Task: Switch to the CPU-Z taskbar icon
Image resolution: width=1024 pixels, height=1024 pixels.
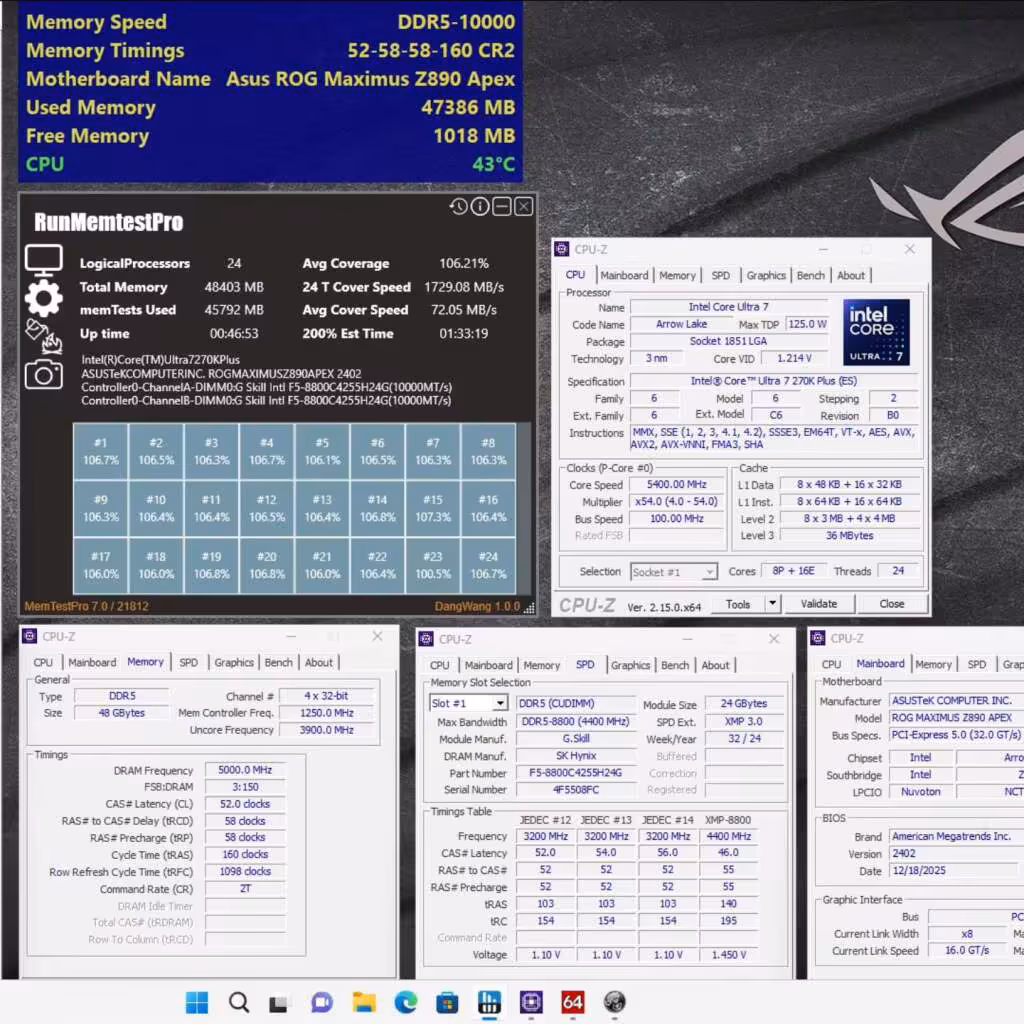Action: click(531, 1002)
